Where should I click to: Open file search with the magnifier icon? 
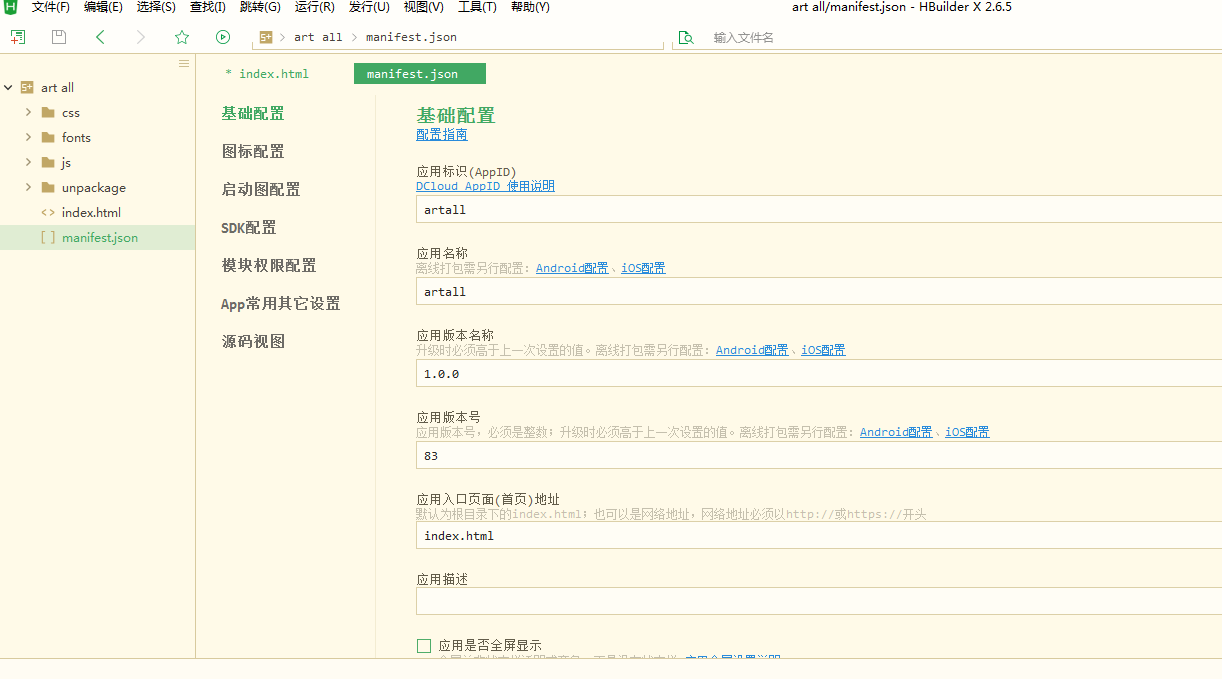(686, 37)
